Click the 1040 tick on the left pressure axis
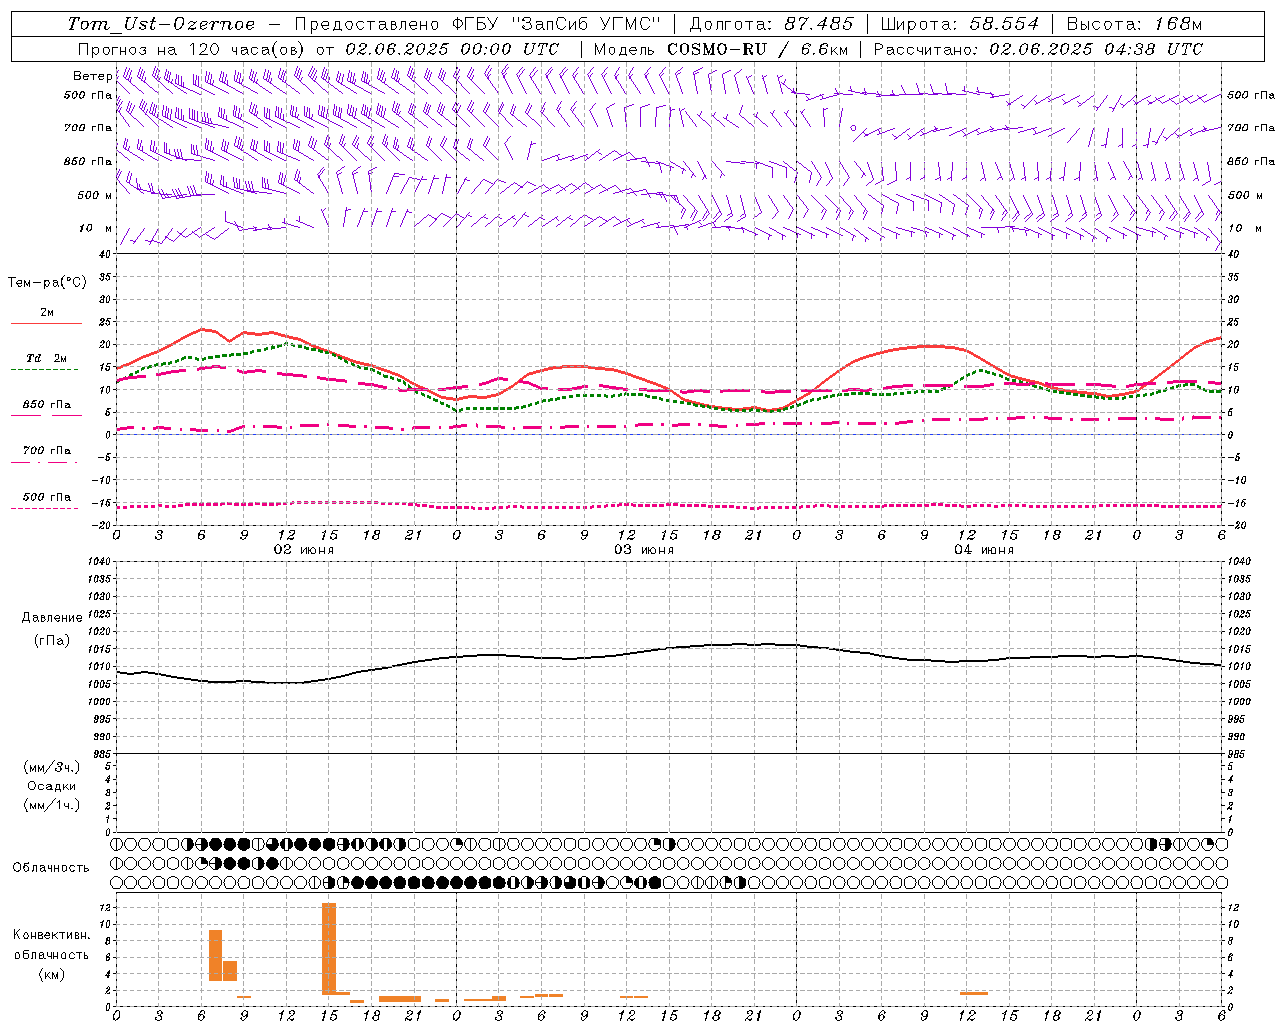 [99, 562]
